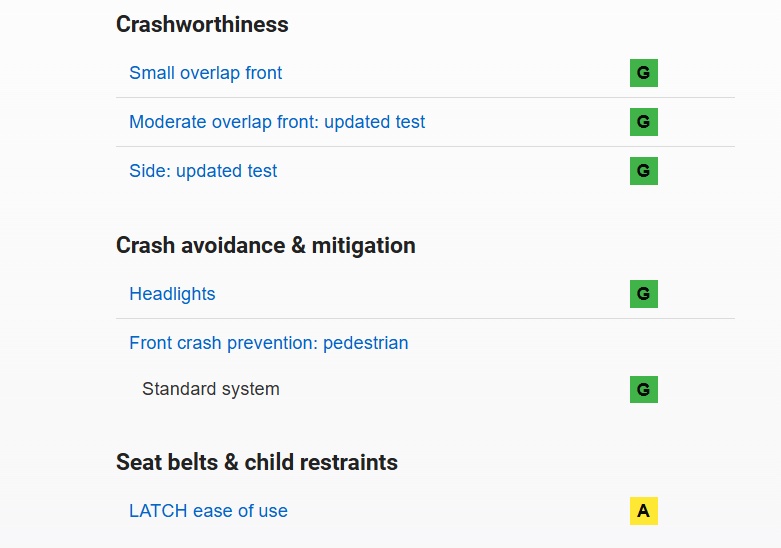Click the Moderate overlap front: updated test link

click(277, 122)
